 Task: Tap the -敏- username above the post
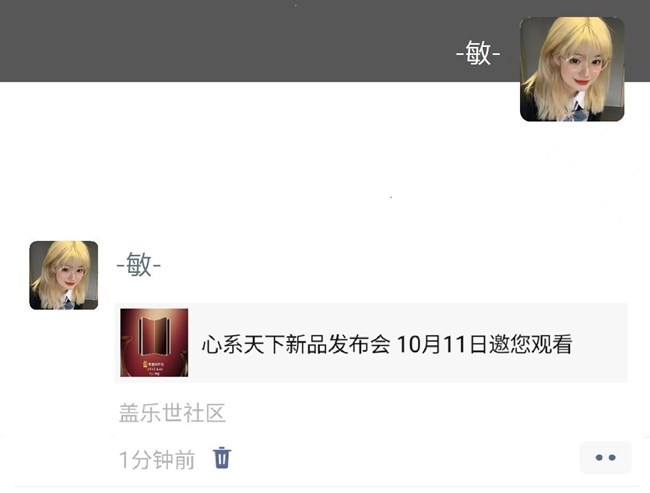pos(139,265)
